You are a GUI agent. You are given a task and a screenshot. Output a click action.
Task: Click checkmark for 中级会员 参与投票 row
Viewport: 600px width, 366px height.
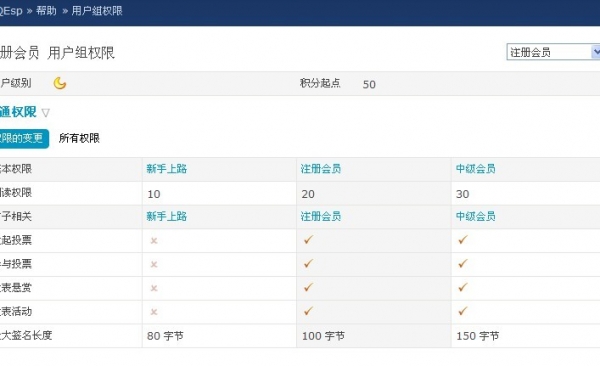pos(463,264)
